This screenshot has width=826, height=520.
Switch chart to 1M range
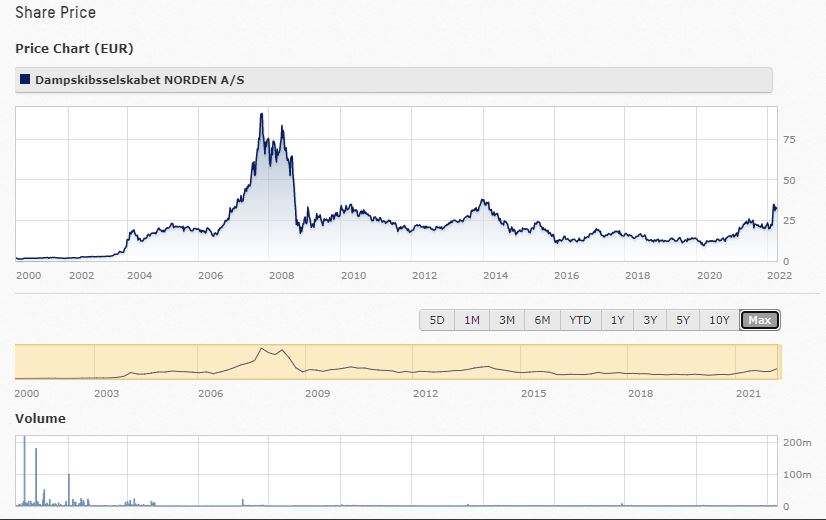(x=471, y=320)
